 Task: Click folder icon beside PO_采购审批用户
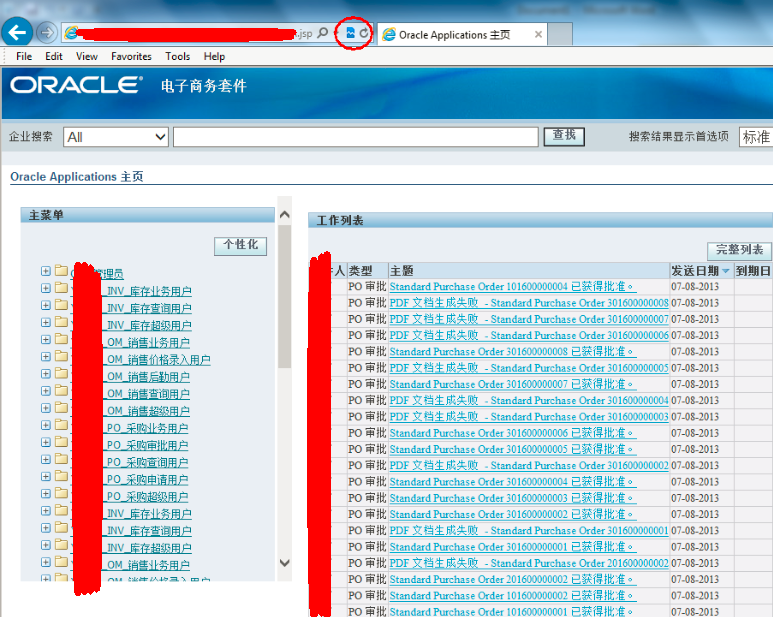pyautogui.click(x=61, y=442)
